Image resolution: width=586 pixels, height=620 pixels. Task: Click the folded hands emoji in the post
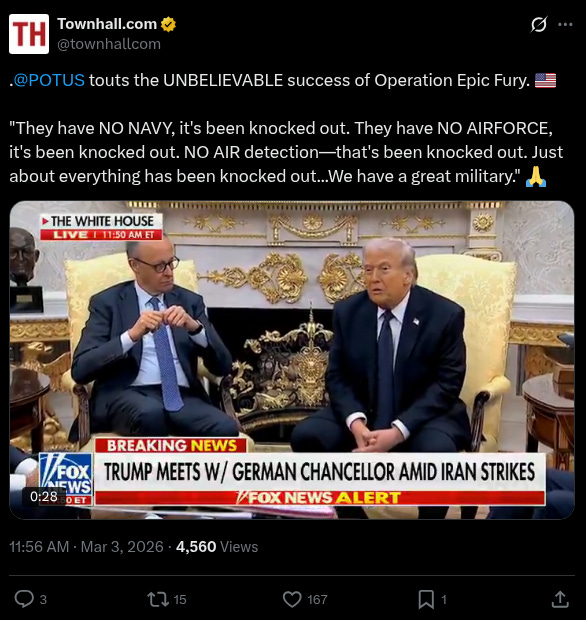536,176
